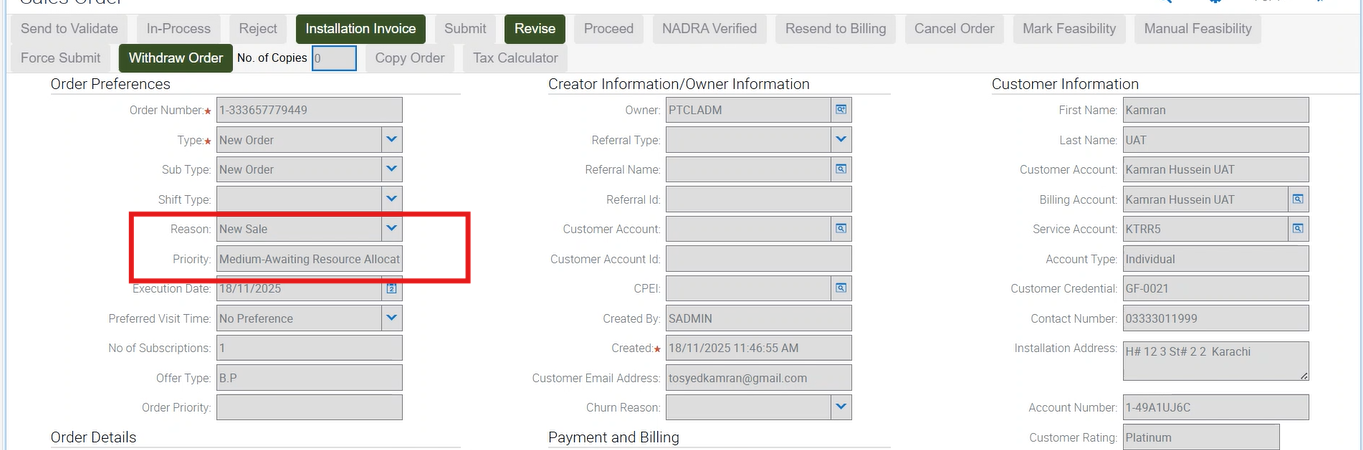Click the CPEI field lookup icon
This screenshot has height=450, width=1363.
pos(841,289)
